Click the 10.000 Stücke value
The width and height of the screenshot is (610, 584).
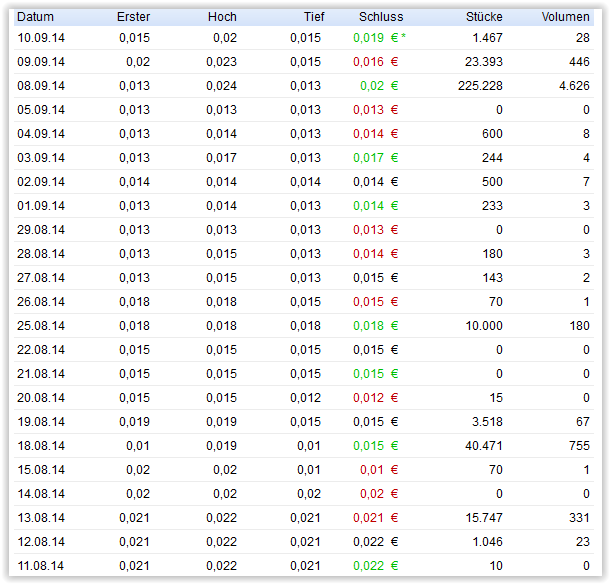(484, 326)
